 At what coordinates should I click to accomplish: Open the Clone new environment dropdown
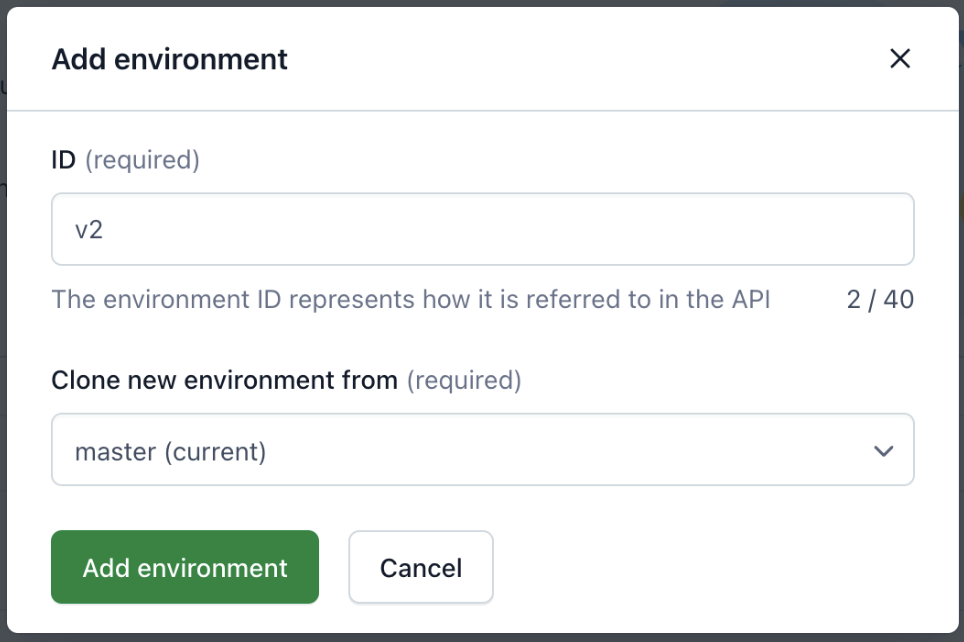point(482,450)
